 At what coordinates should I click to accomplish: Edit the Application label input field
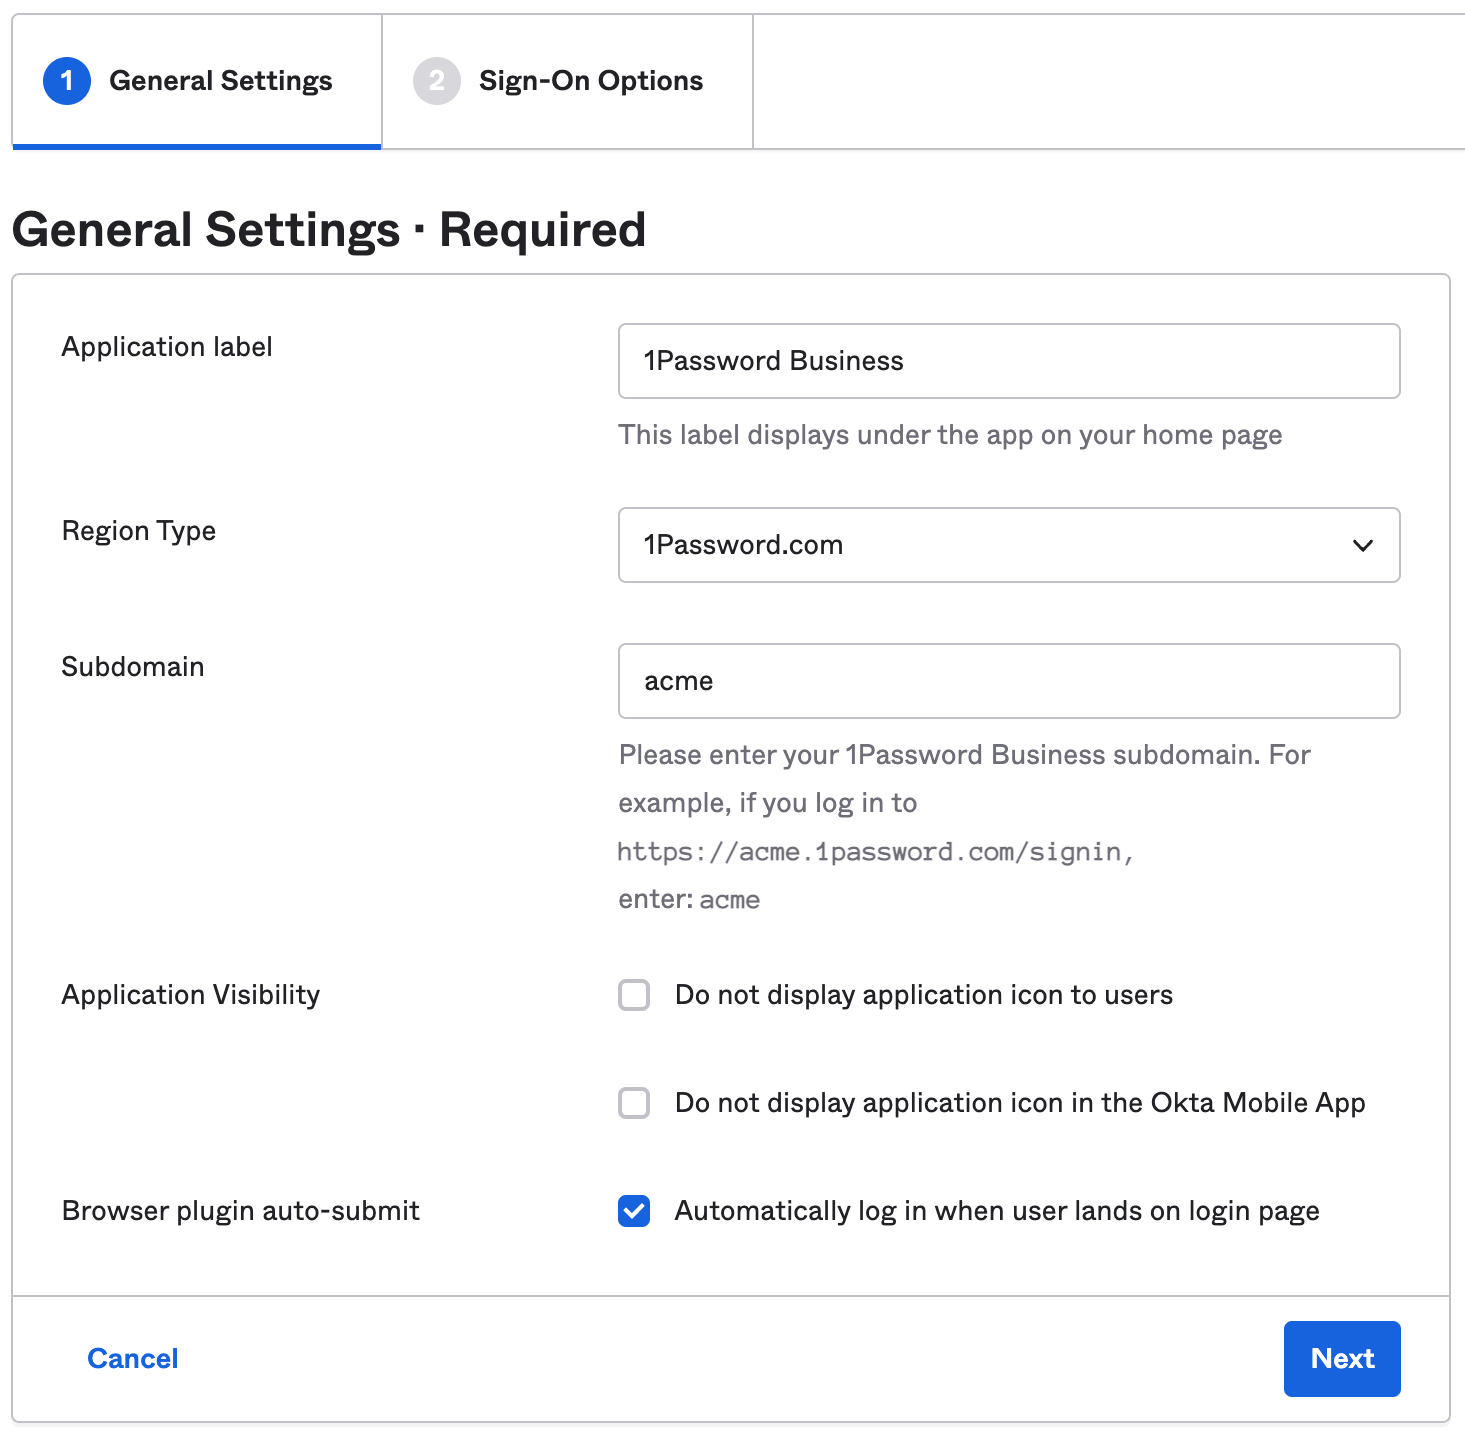click(1009, 361)
